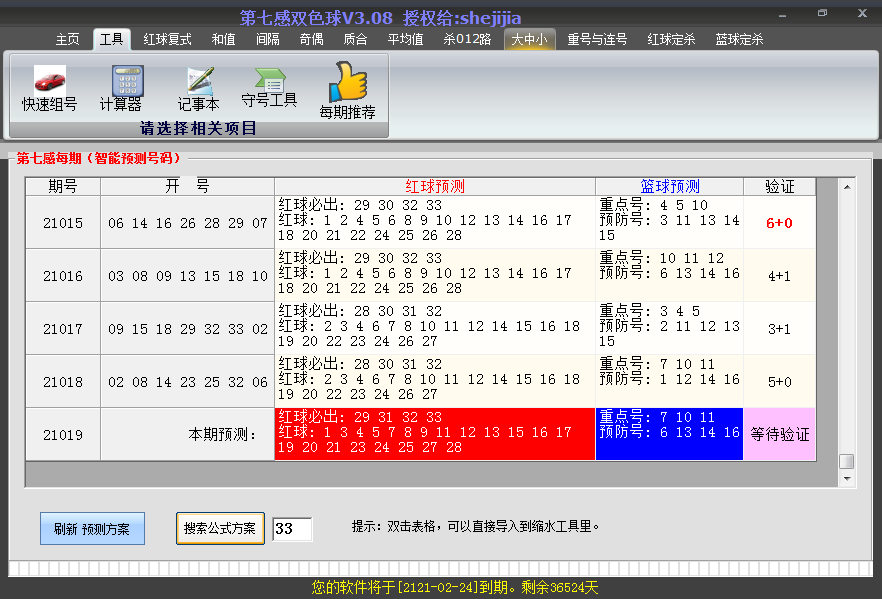Open the 重号与连号 tab
The image size is (882, 599).
pos(597,39)
